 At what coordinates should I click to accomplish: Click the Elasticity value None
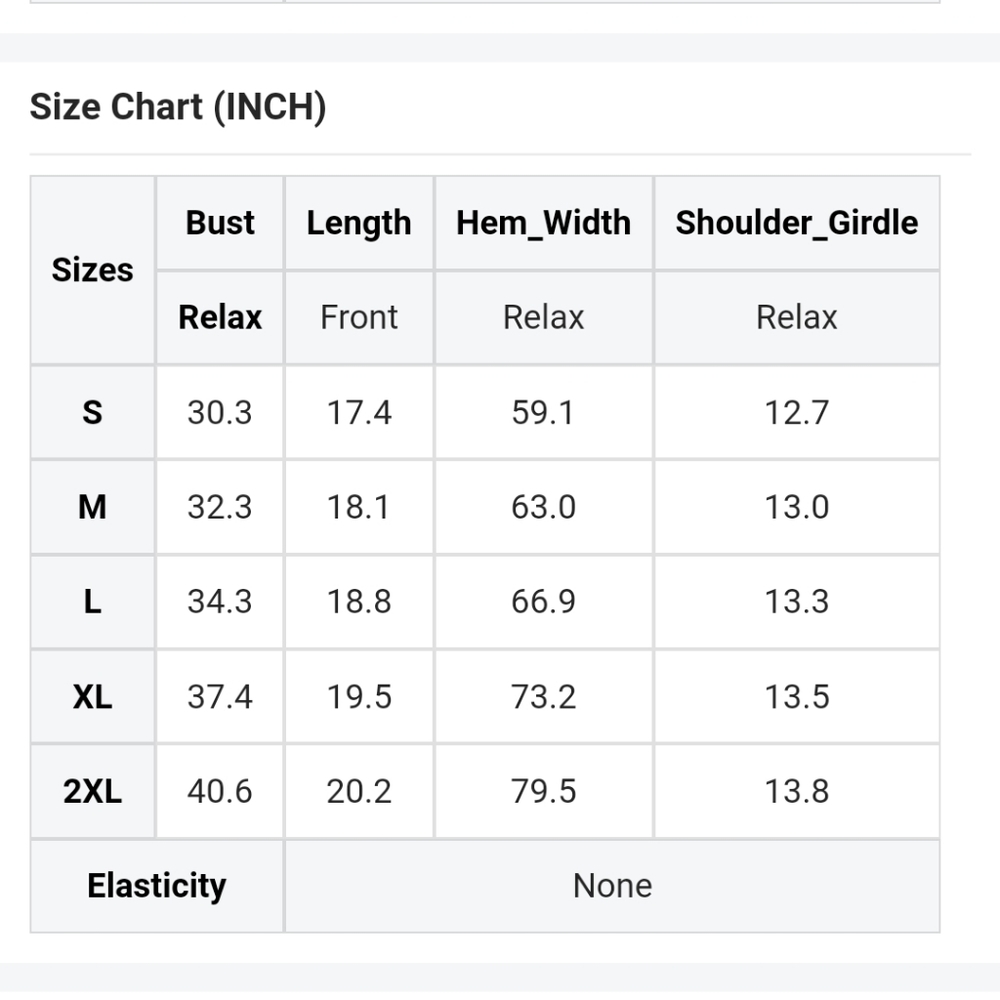click(x=612, y=886)
